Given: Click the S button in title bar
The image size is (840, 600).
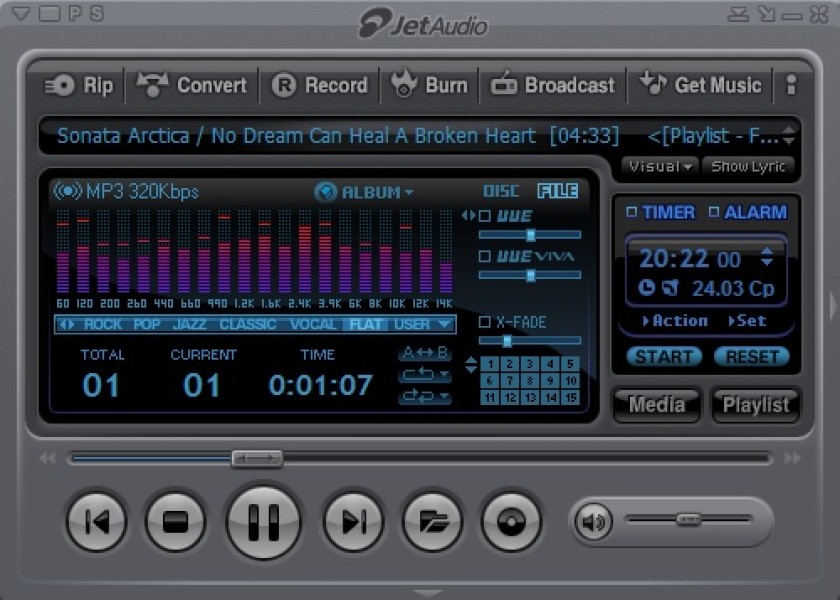Looking at the screenshot, I should coord(97,13).
